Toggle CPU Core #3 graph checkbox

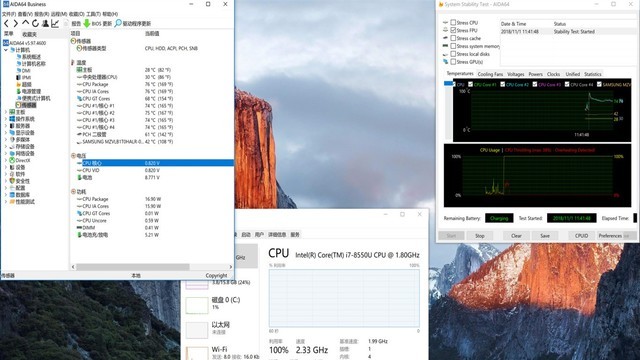[535, 84]
